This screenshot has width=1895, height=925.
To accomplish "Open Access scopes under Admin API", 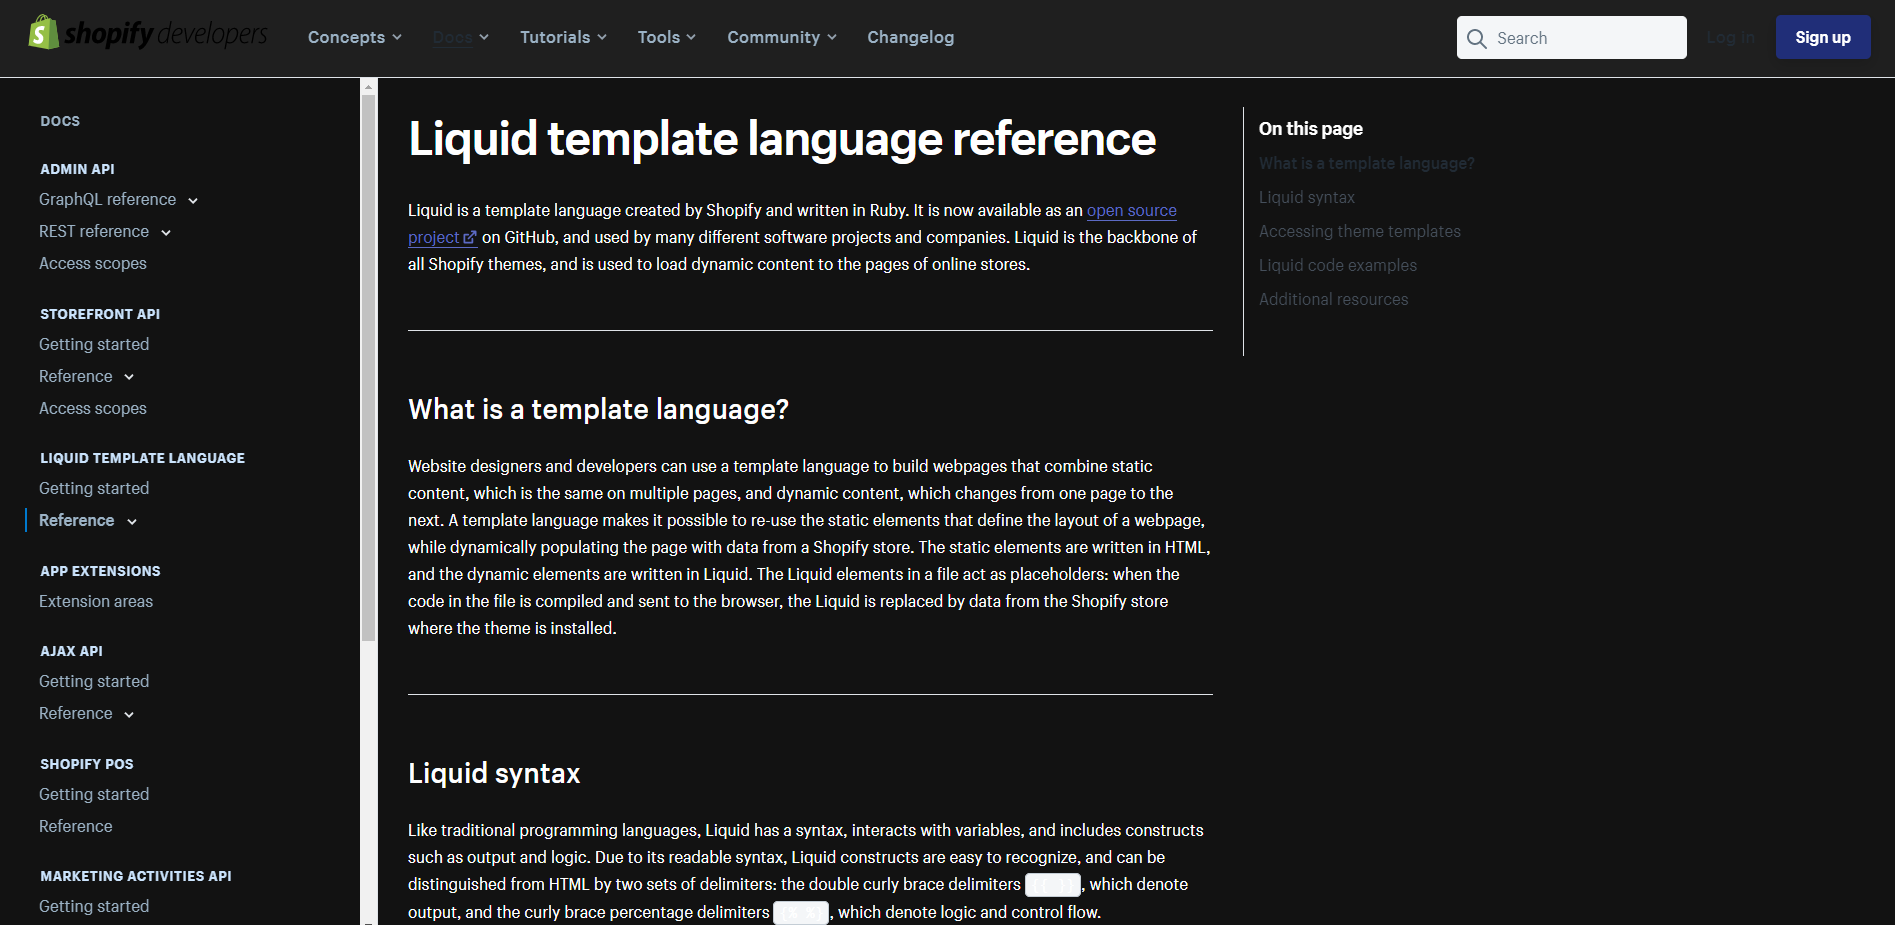I will [92, 263].
